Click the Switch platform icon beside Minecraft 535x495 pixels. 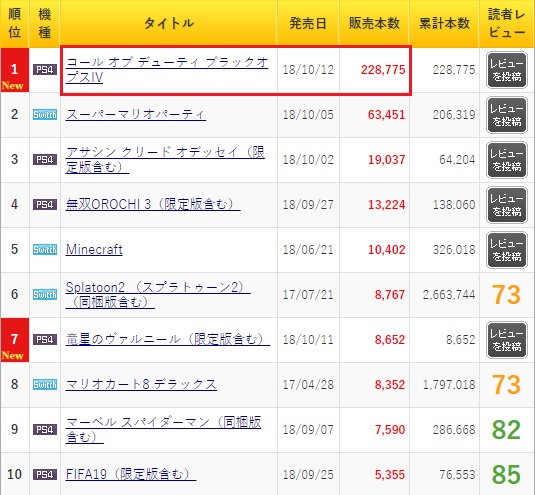[45, 250]
